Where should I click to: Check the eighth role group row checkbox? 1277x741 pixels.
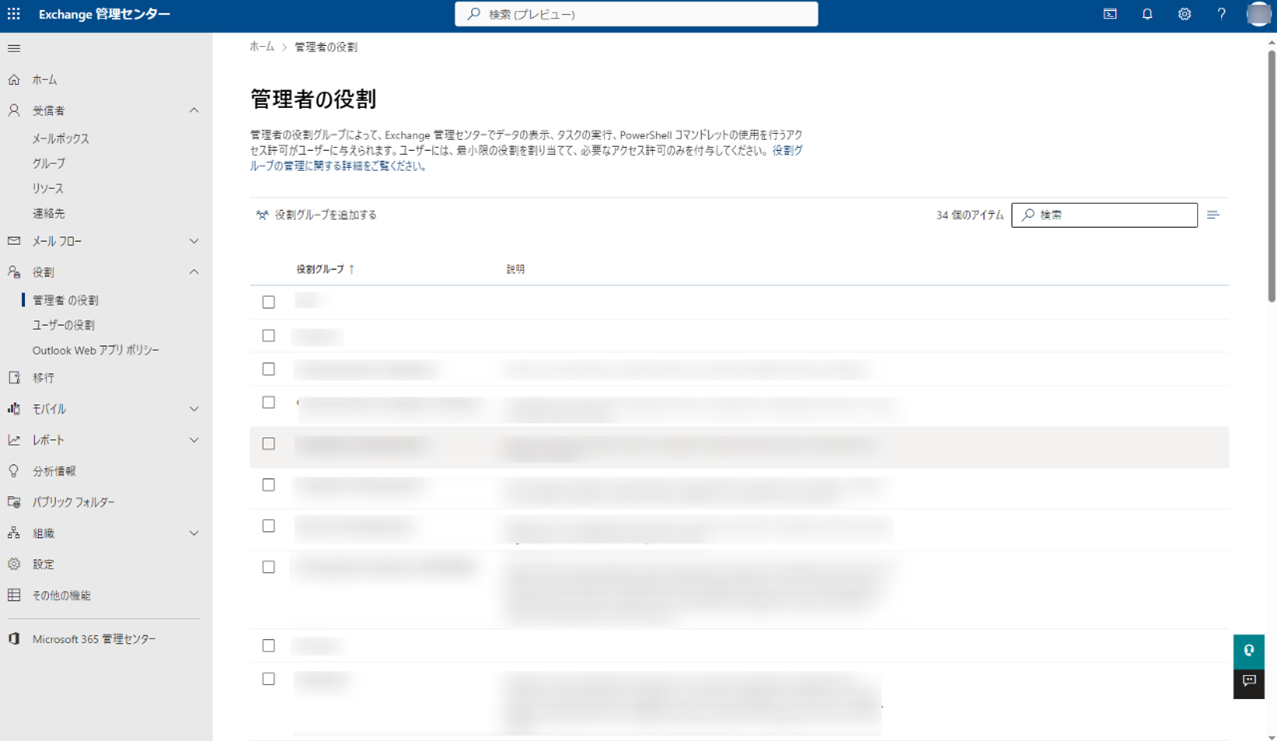(268, 567)
